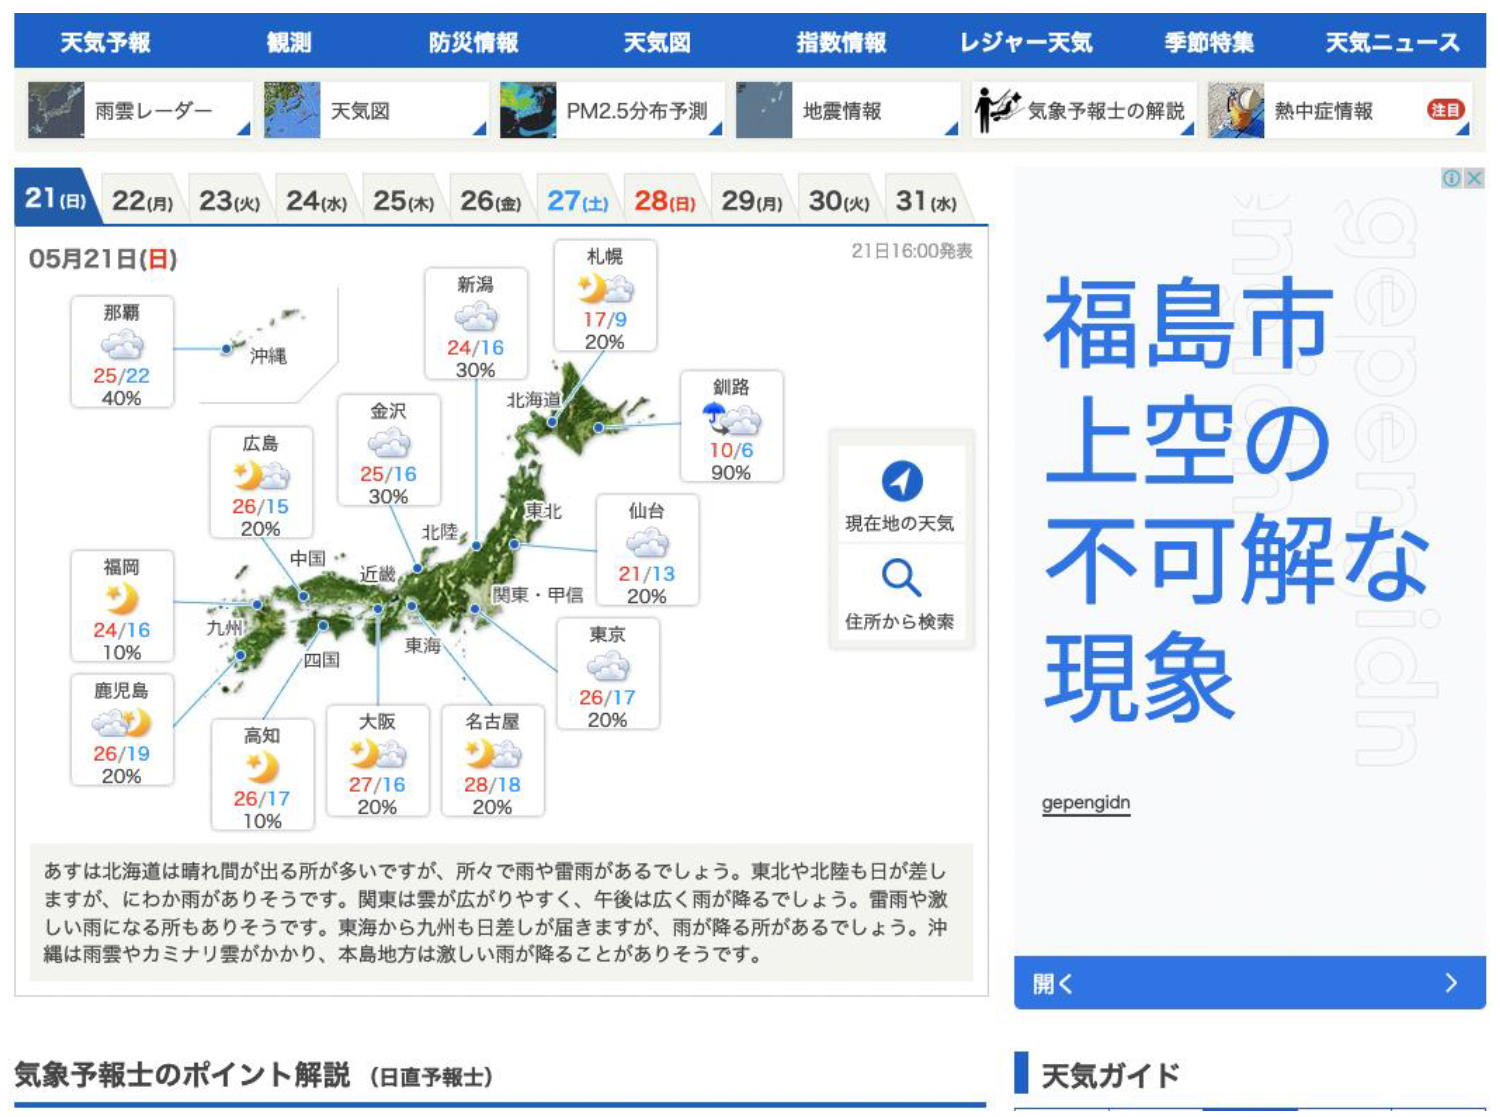Screen dimensions: 1500x1117
Task: Open the 指数情報 menu
Action: (x=841, y=42)
